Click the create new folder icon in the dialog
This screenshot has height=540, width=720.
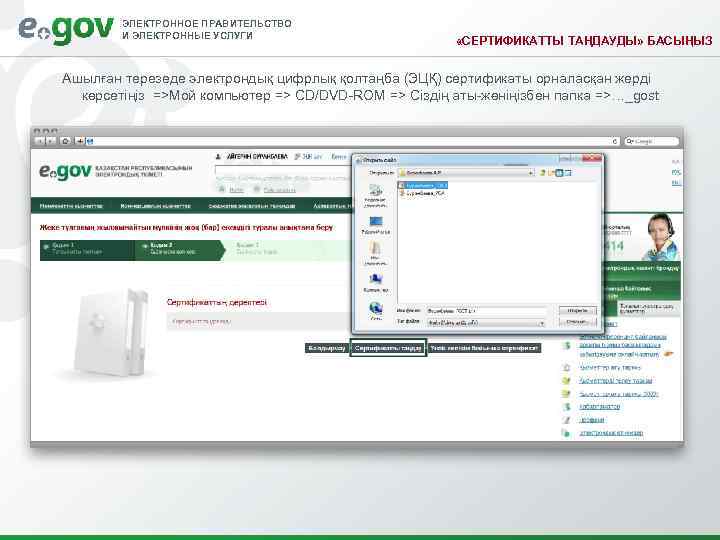[x=559, y=173]
